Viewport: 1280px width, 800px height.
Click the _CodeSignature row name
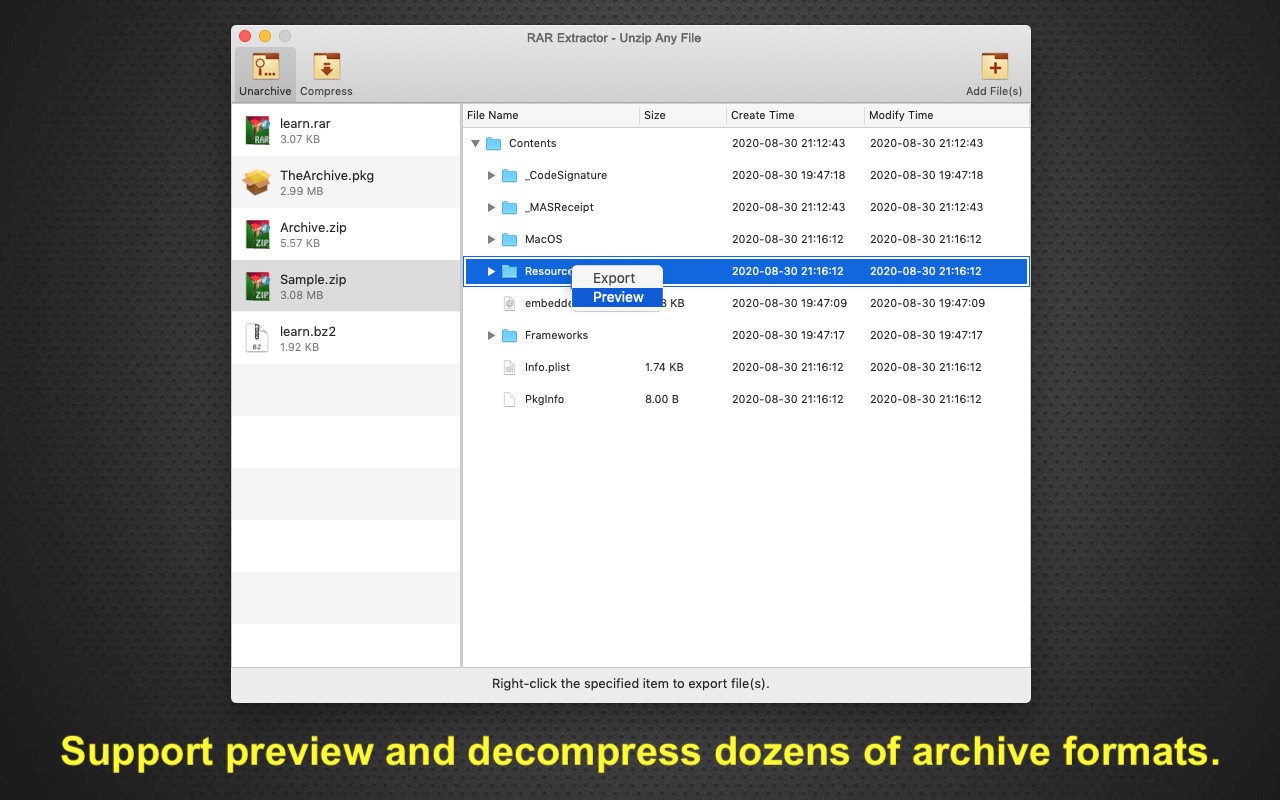566,175
